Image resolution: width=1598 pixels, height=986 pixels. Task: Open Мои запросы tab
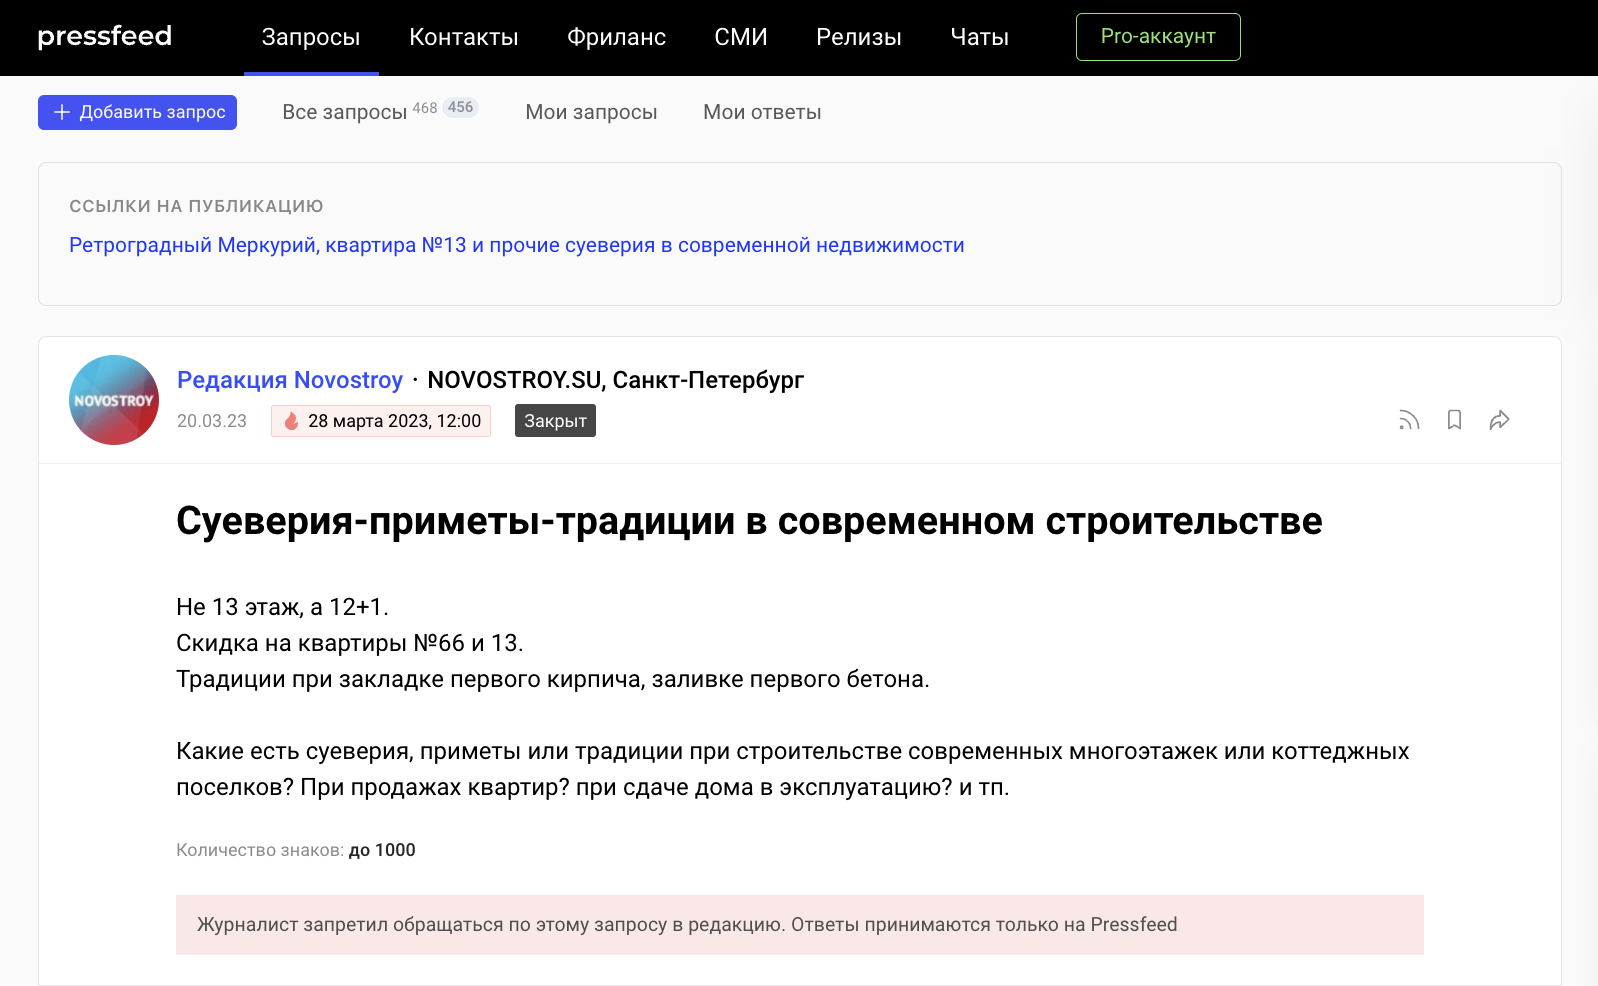[591, 112]
